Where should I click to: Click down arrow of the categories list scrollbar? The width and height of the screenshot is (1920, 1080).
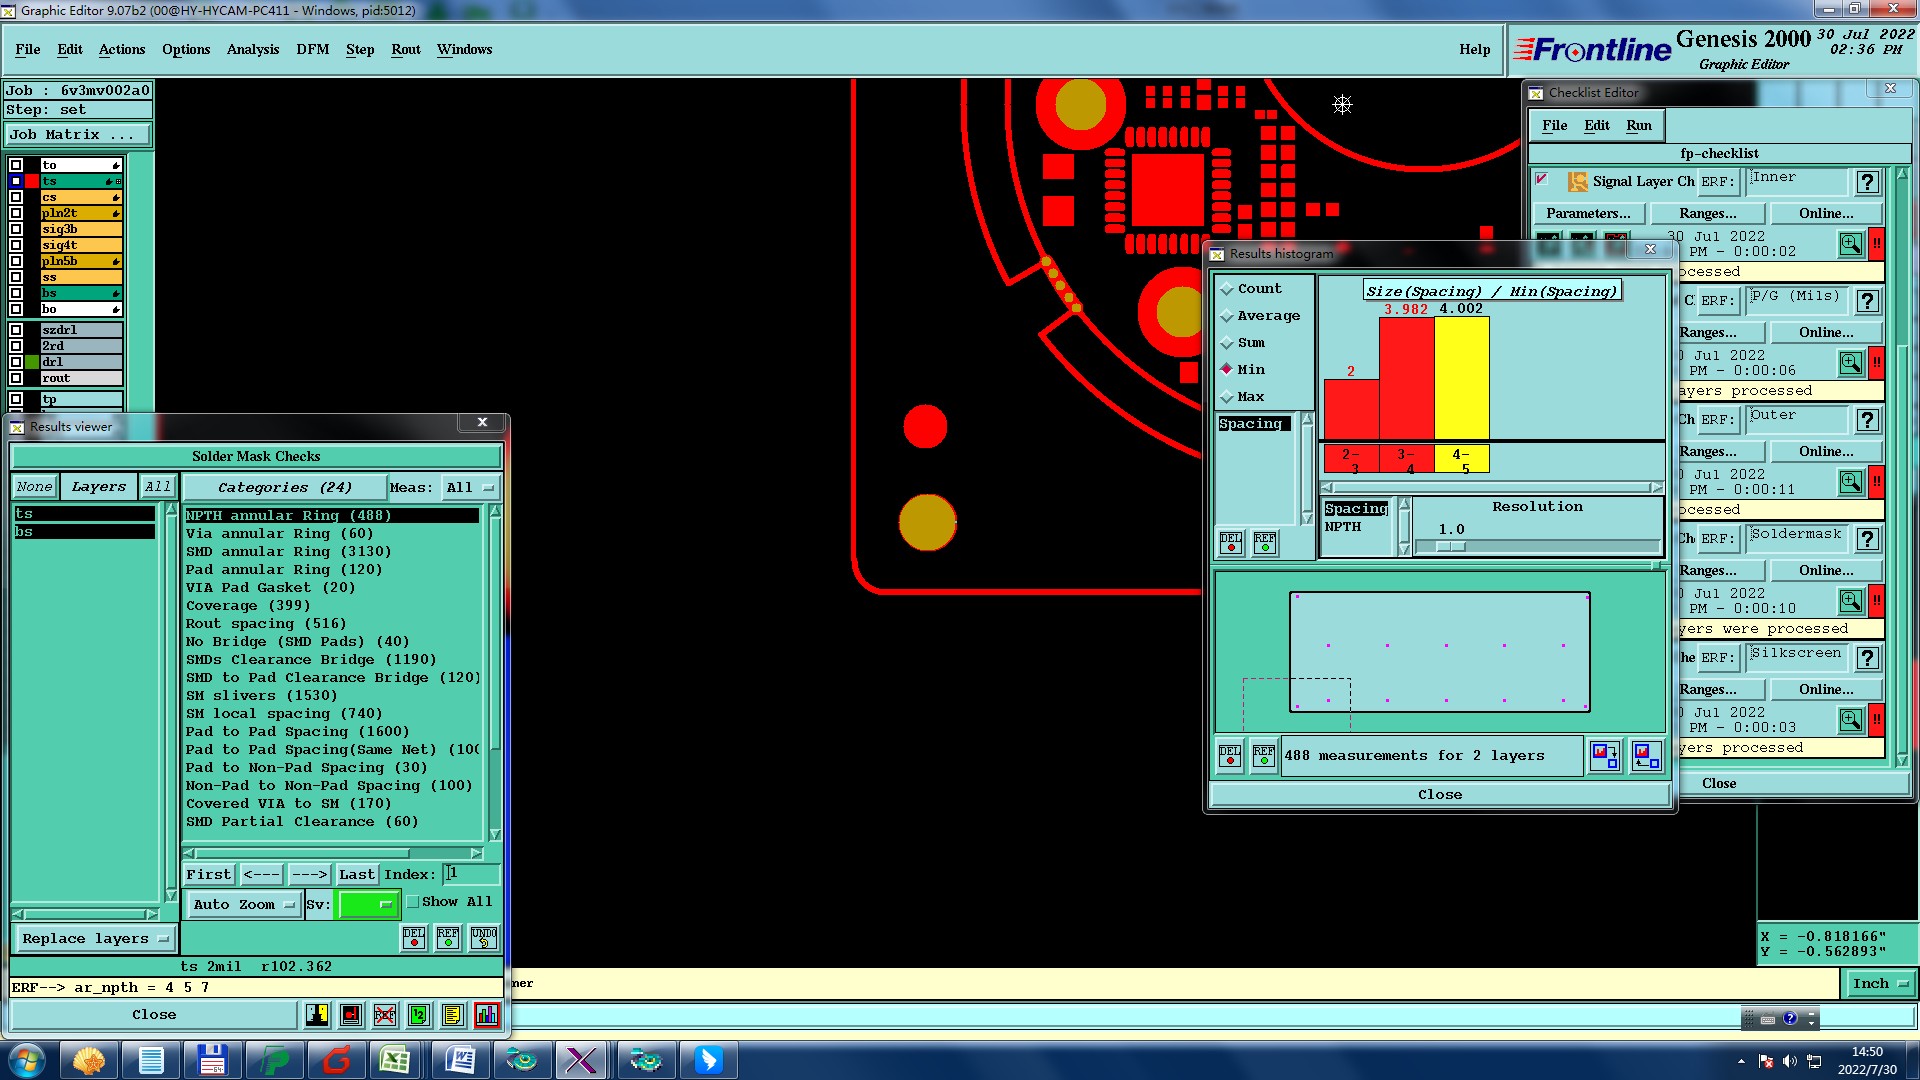pos(494,835)
